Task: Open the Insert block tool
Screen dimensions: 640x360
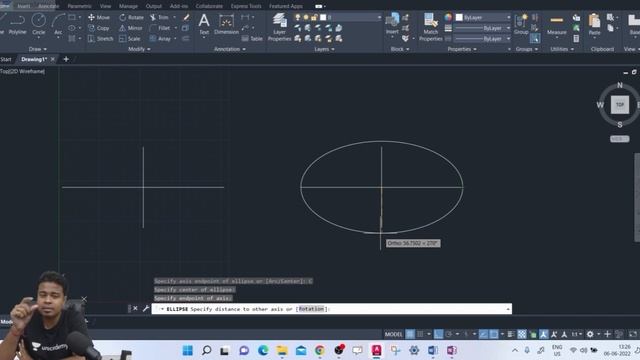Action: (392, 24)
